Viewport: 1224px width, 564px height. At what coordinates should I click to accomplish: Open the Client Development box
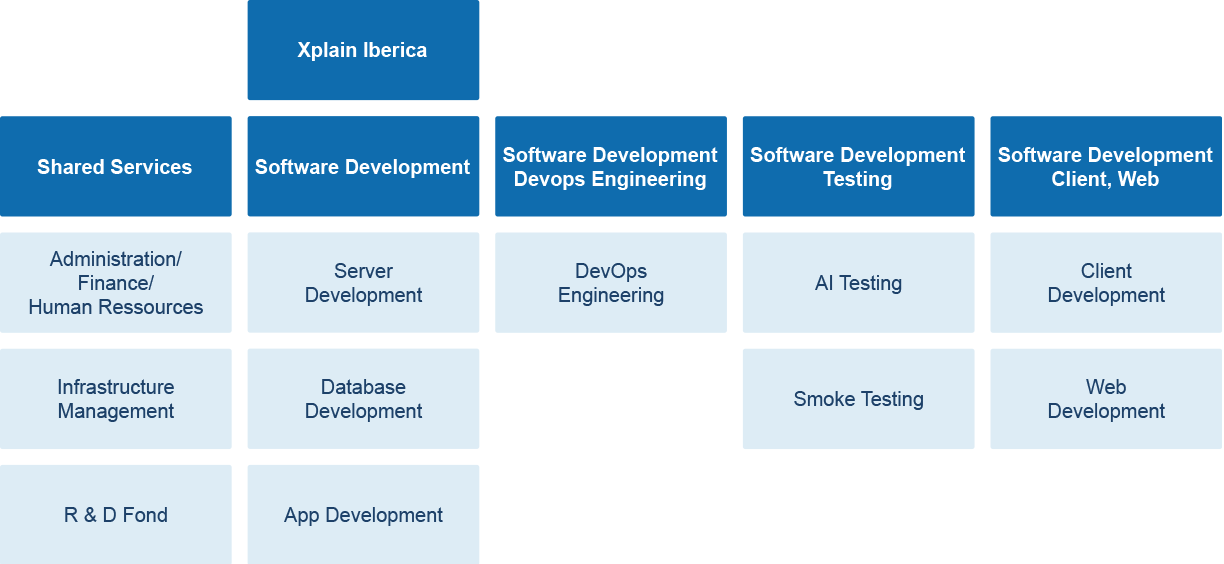click(x=1106, y=283)
